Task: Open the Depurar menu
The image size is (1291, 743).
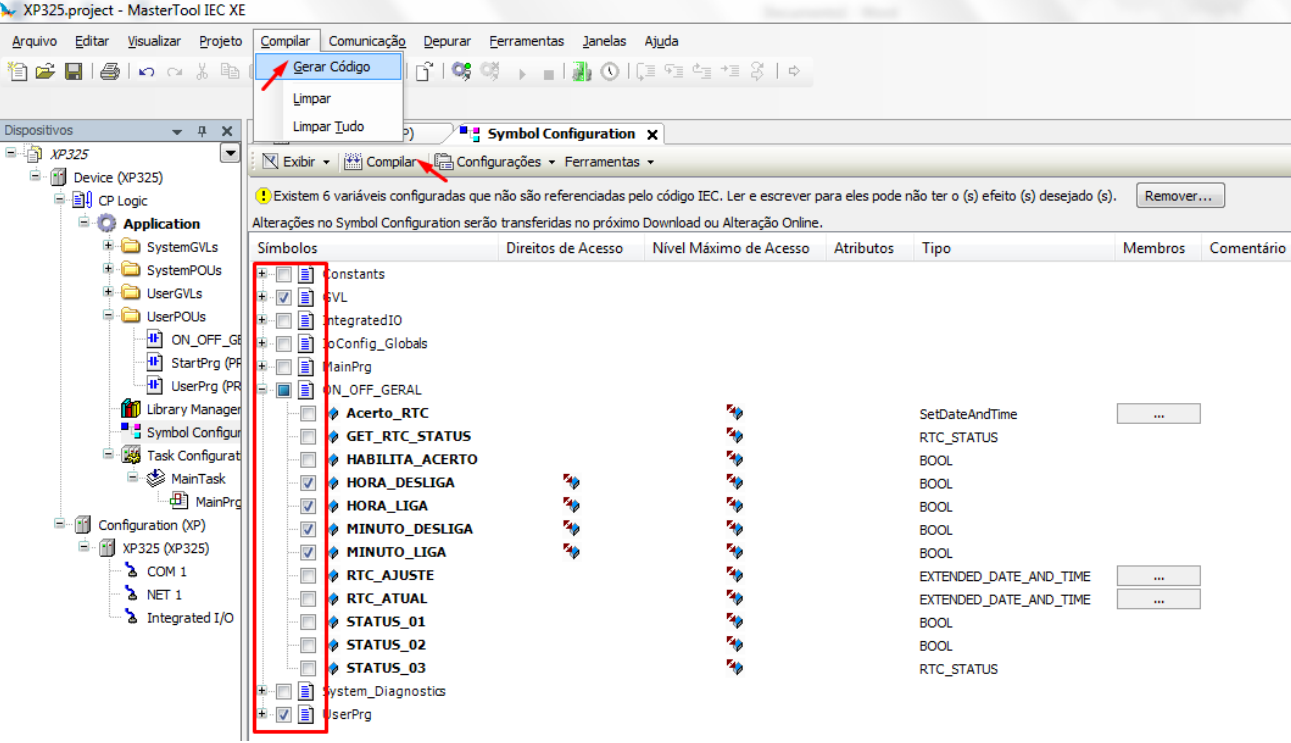Action: (x=447, y=41)
